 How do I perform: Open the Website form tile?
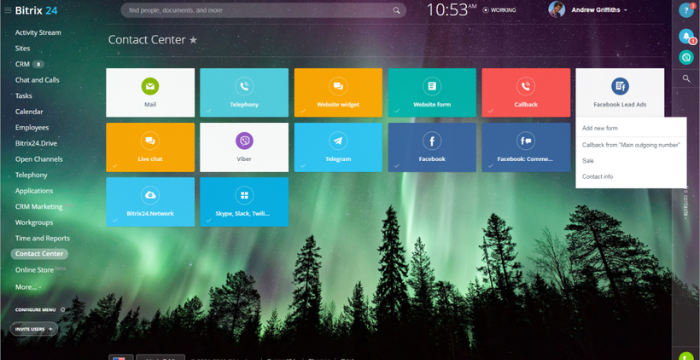pos(432,92)
